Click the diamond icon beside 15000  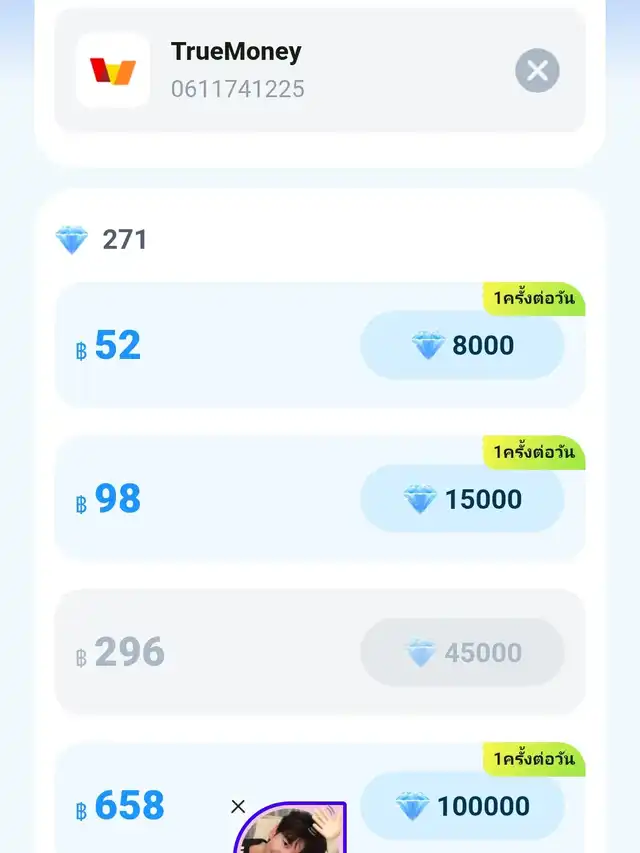click(x=420, y=499)
